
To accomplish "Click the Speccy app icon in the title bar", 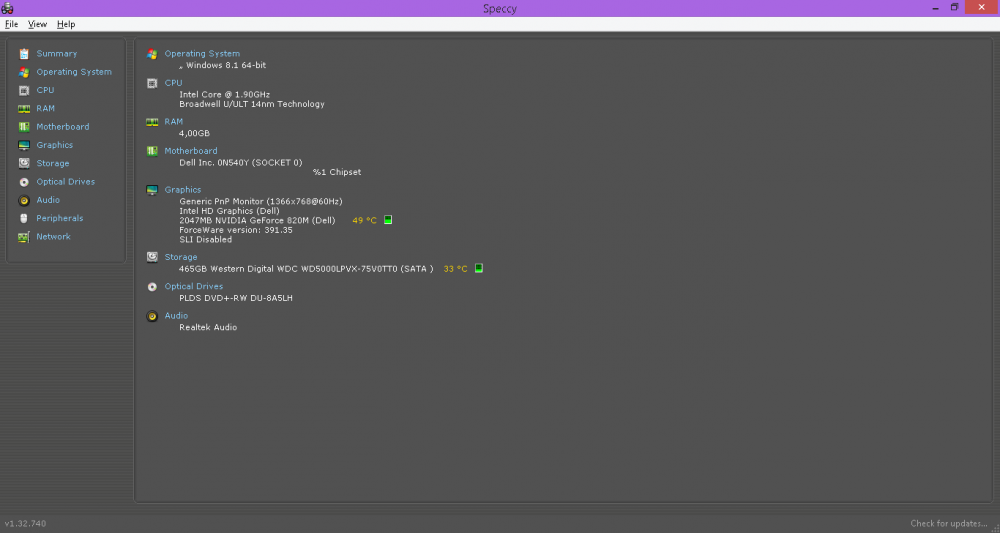I will pyautogui.click(x=7, y=8).
